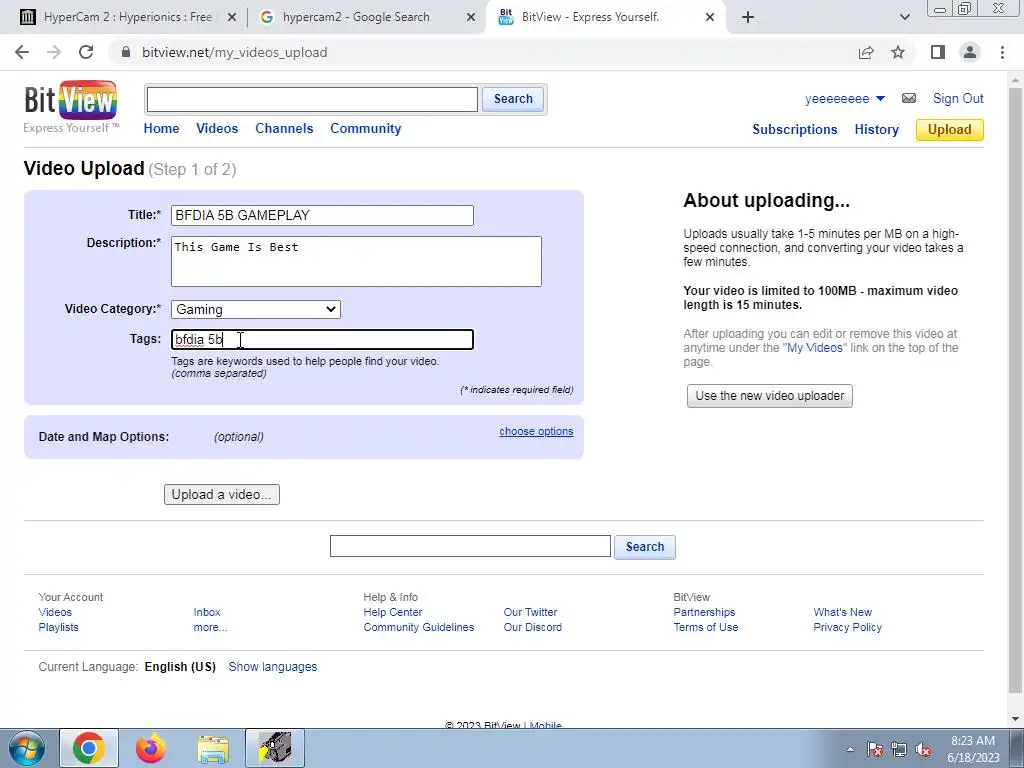Launch Firefox from taskbar
Screen dimensions: 1024x768
[x=151, y=748]
